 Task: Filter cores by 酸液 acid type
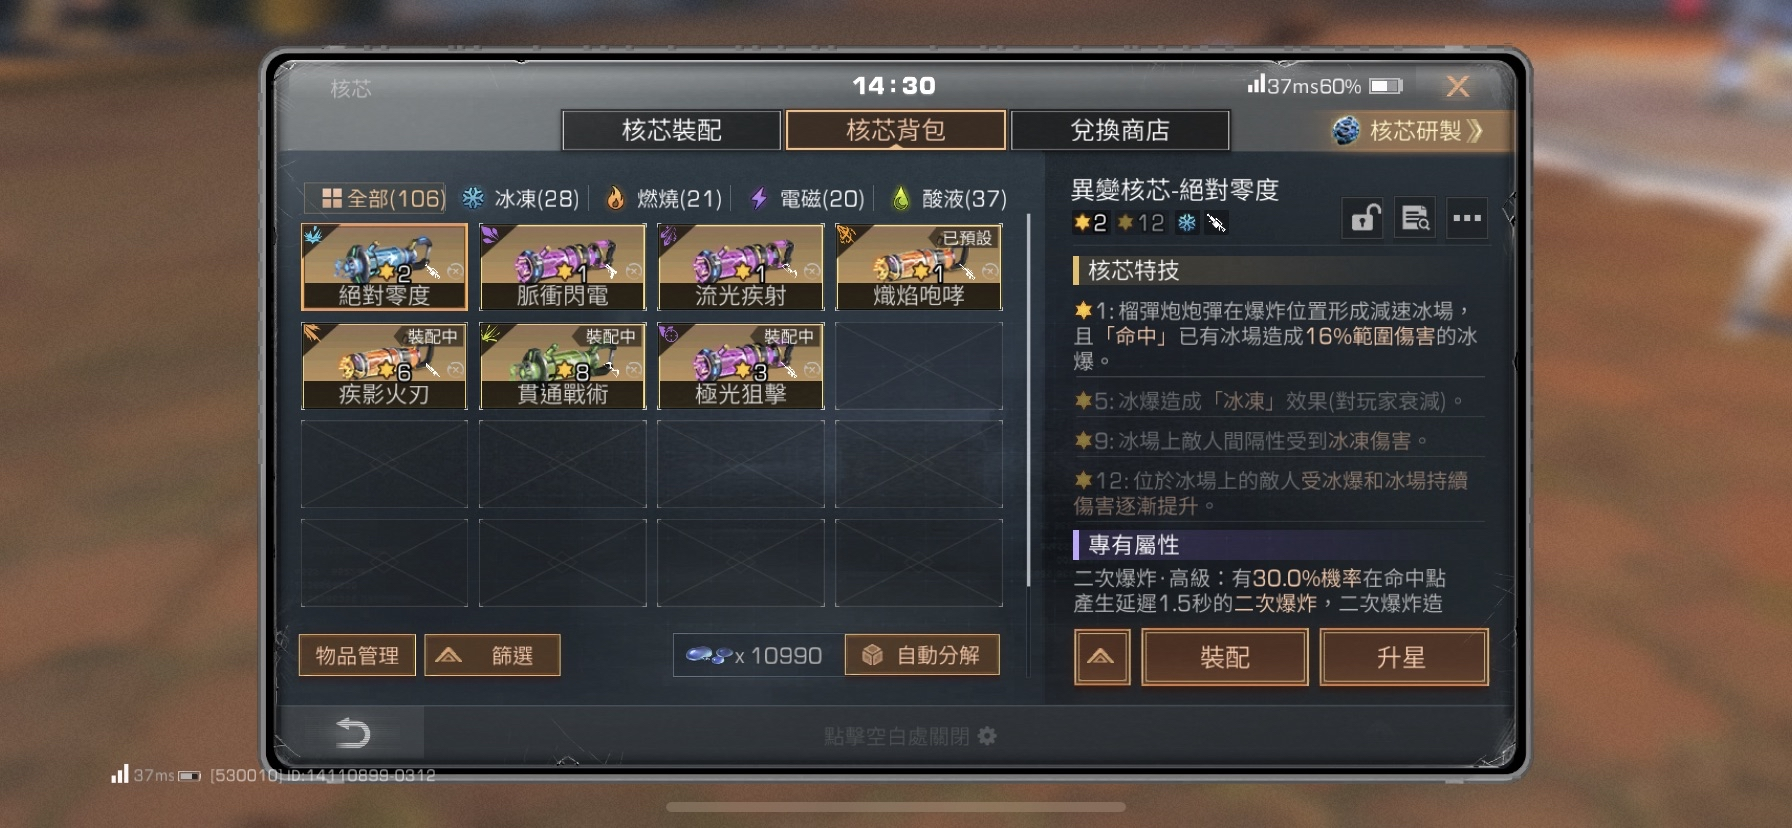click(x=949, y=198)
